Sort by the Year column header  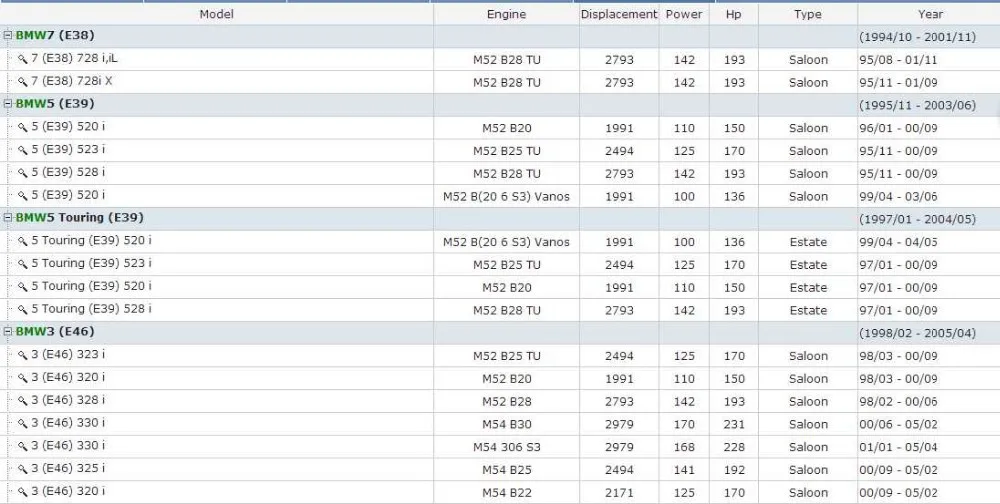(x=930, y=14)
